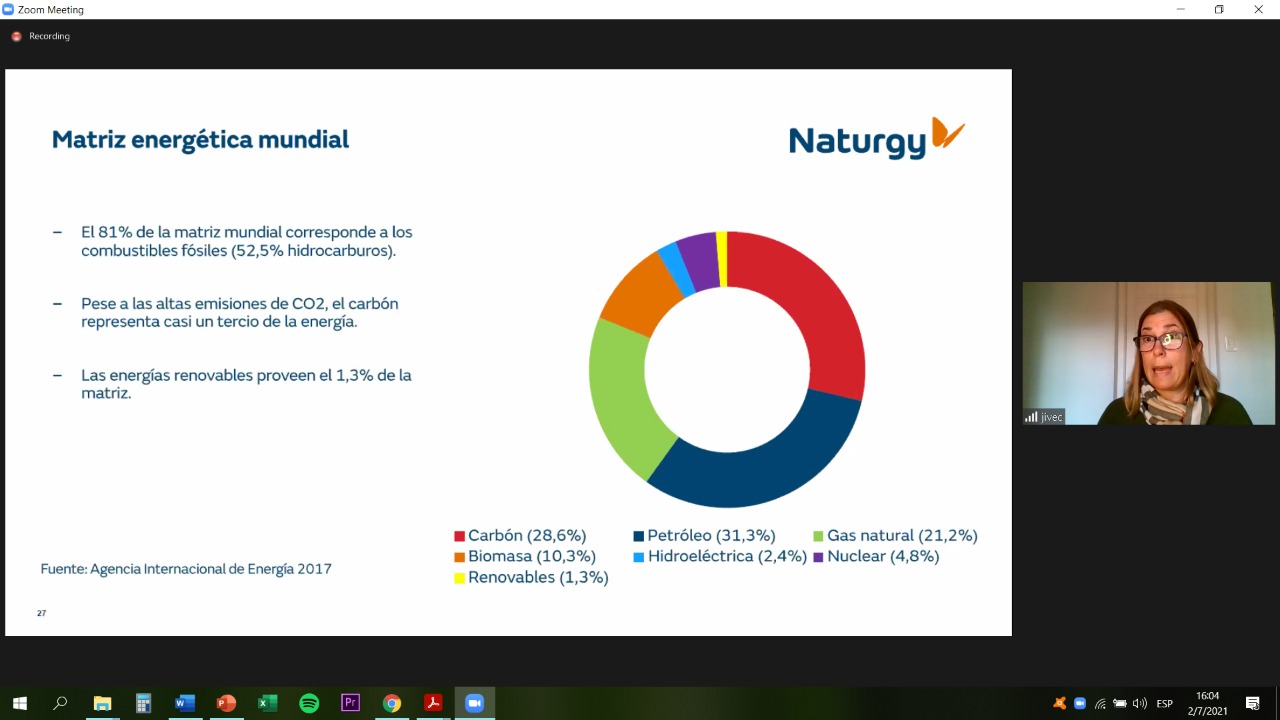The width and height of the screenshot is (1280, 720).
Task: Launch Calculator from the taskbar
Action: [x=143, y=703]
